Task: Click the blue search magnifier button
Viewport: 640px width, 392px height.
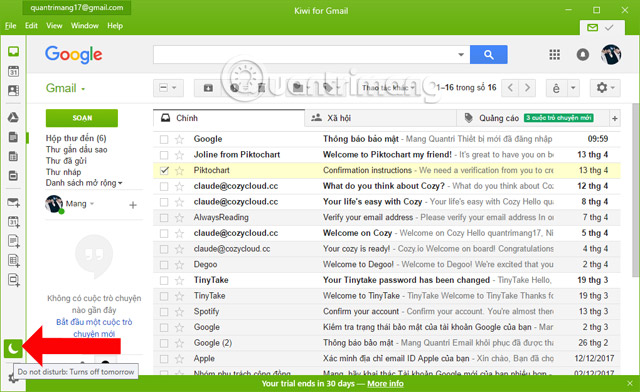Action: [x=489, y=55]
